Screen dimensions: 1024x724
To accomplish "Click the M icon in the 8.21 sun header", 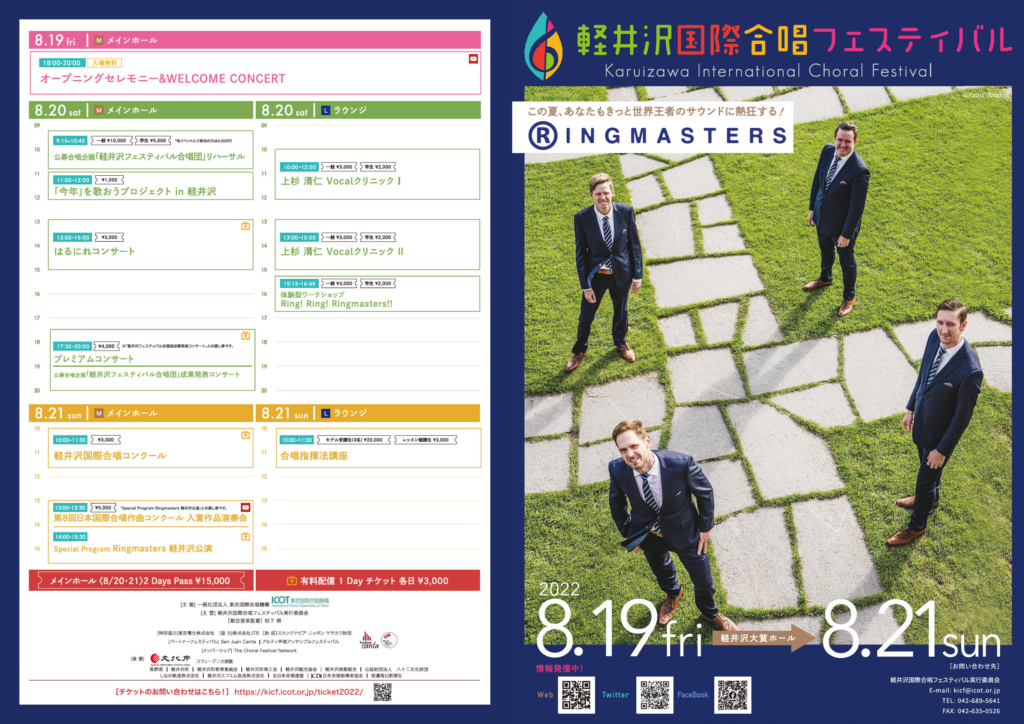I will tap(99, 413).
